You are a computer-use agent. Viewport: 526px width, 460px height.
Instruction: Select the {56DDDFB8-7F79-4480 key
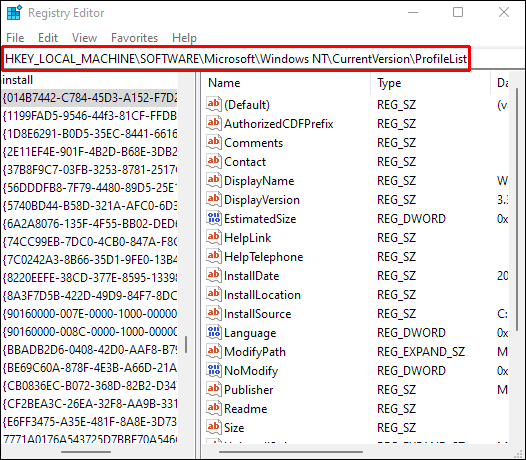click(x=89, y=188)
